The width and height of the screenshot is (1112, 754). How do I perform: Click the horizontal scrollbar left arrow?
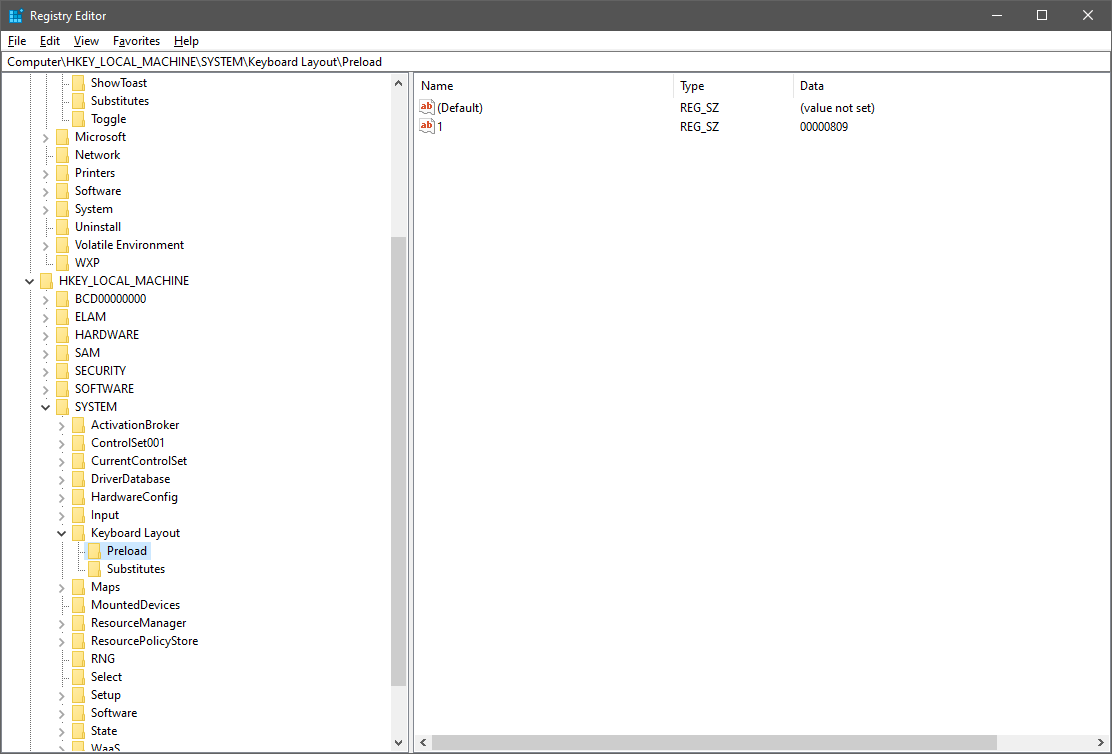(423, 743)
